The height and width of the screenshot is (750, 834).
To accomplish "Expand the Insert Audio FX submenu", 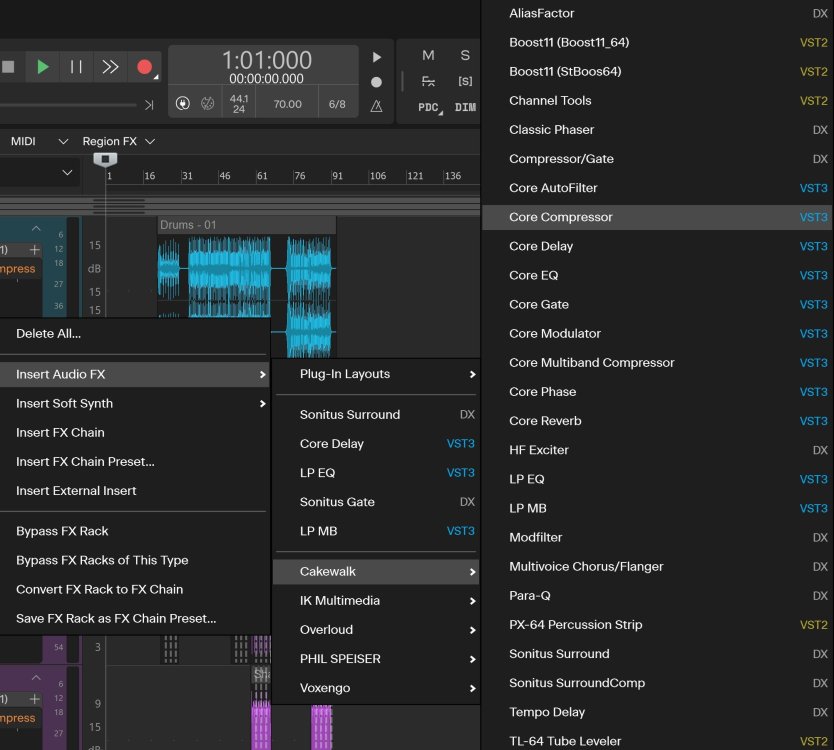I will coord(135,374).
